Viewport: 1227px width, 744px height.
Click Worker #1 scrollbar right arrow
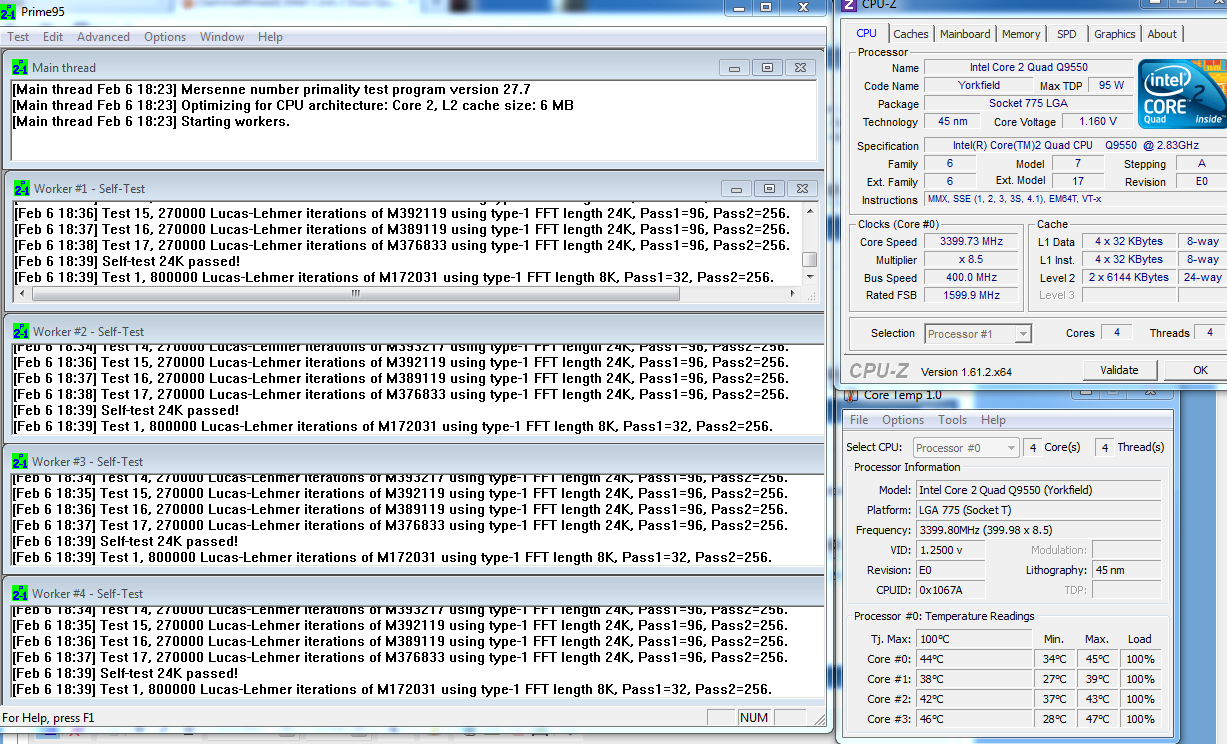pyautogui.click(x=794, y=294)
